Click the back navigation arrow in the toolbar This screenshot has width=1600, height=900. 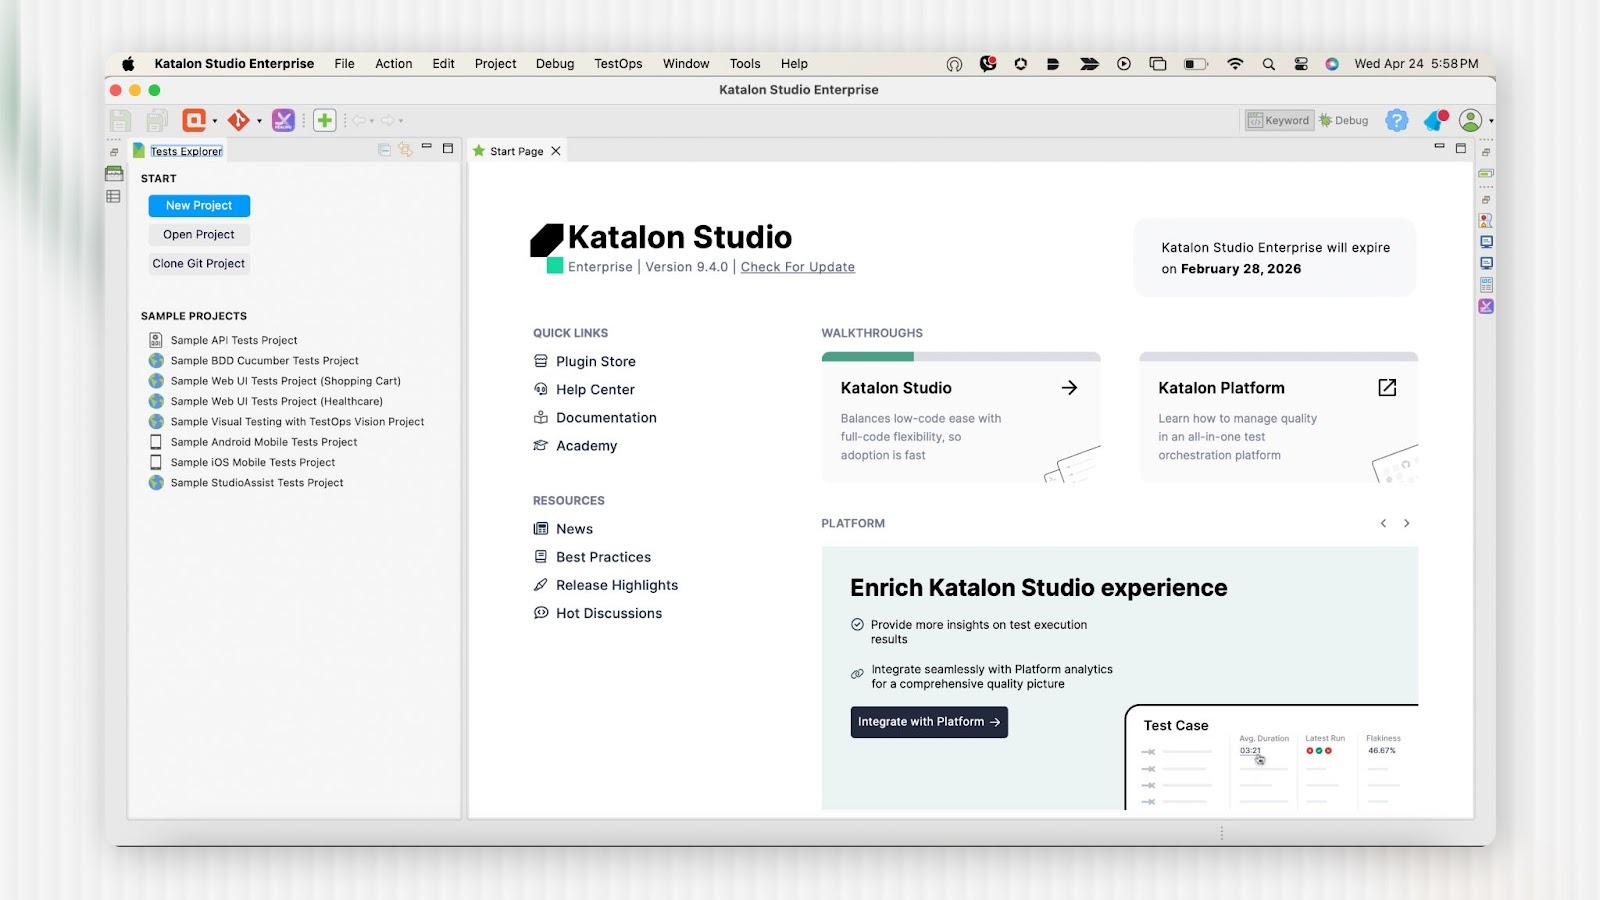click(x=358, y=121)
